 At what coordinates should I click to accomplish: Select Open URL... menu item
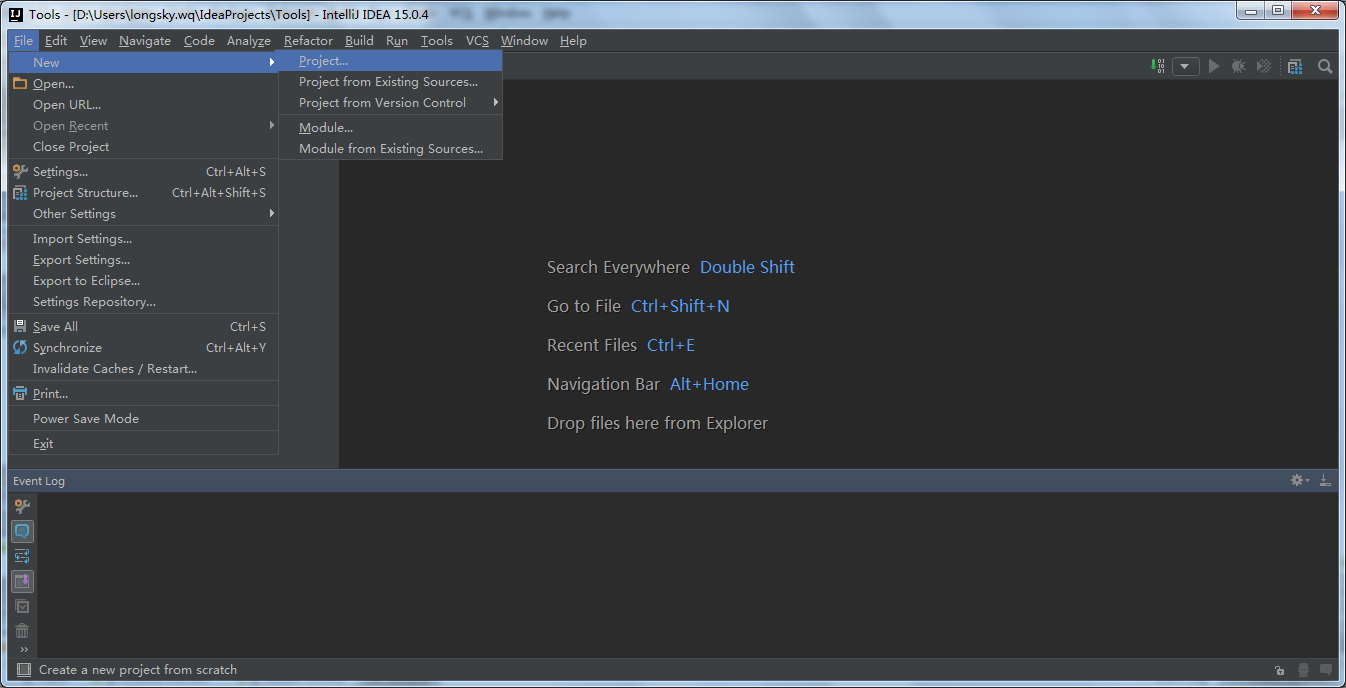click(143, 105)
